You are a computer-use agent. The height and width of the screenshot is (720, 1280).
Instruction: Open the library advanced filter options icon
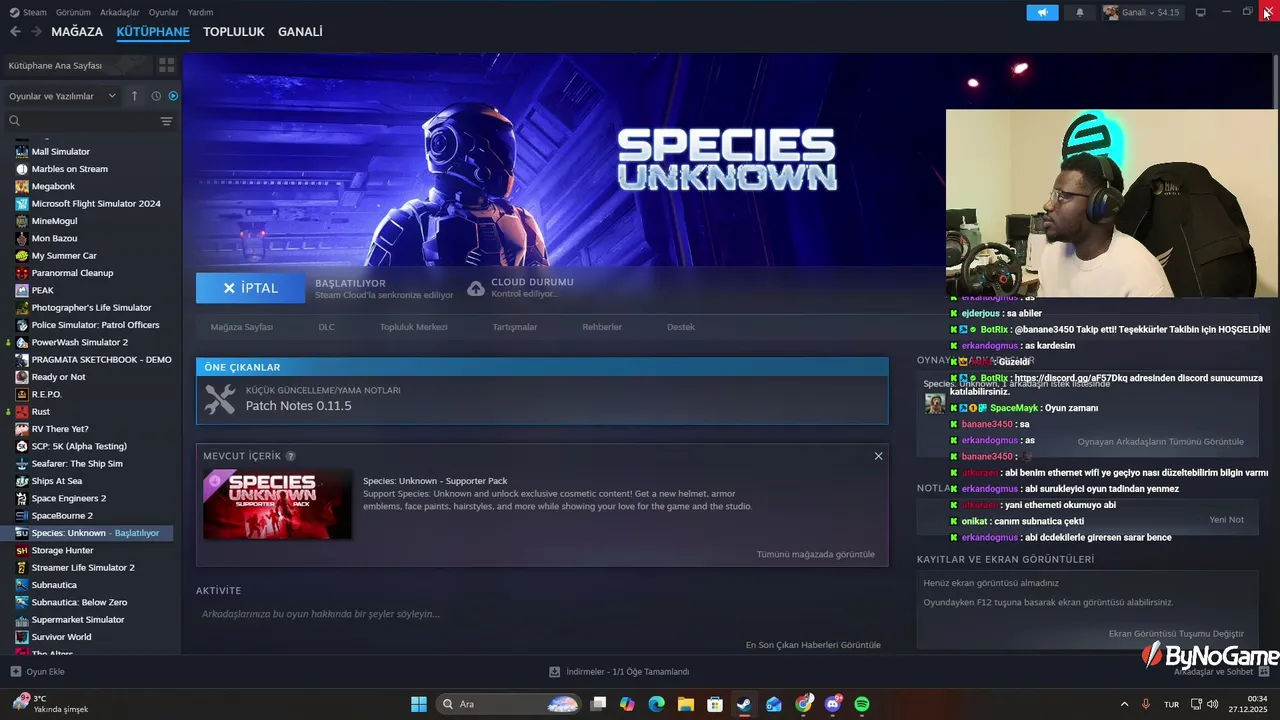[166, 121]
